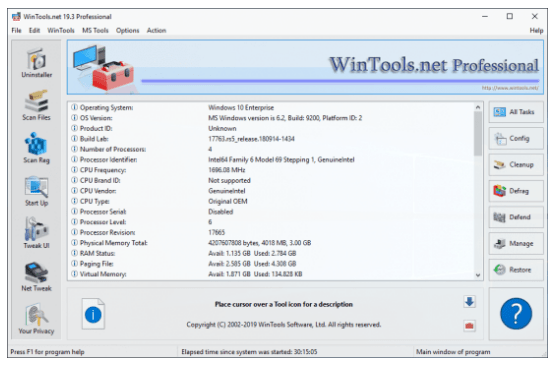The height and width of the screenshot is (366, 552).
Task: Launch the Your Privacy tool
Action: pyautogui.click(x=36, y=319)
